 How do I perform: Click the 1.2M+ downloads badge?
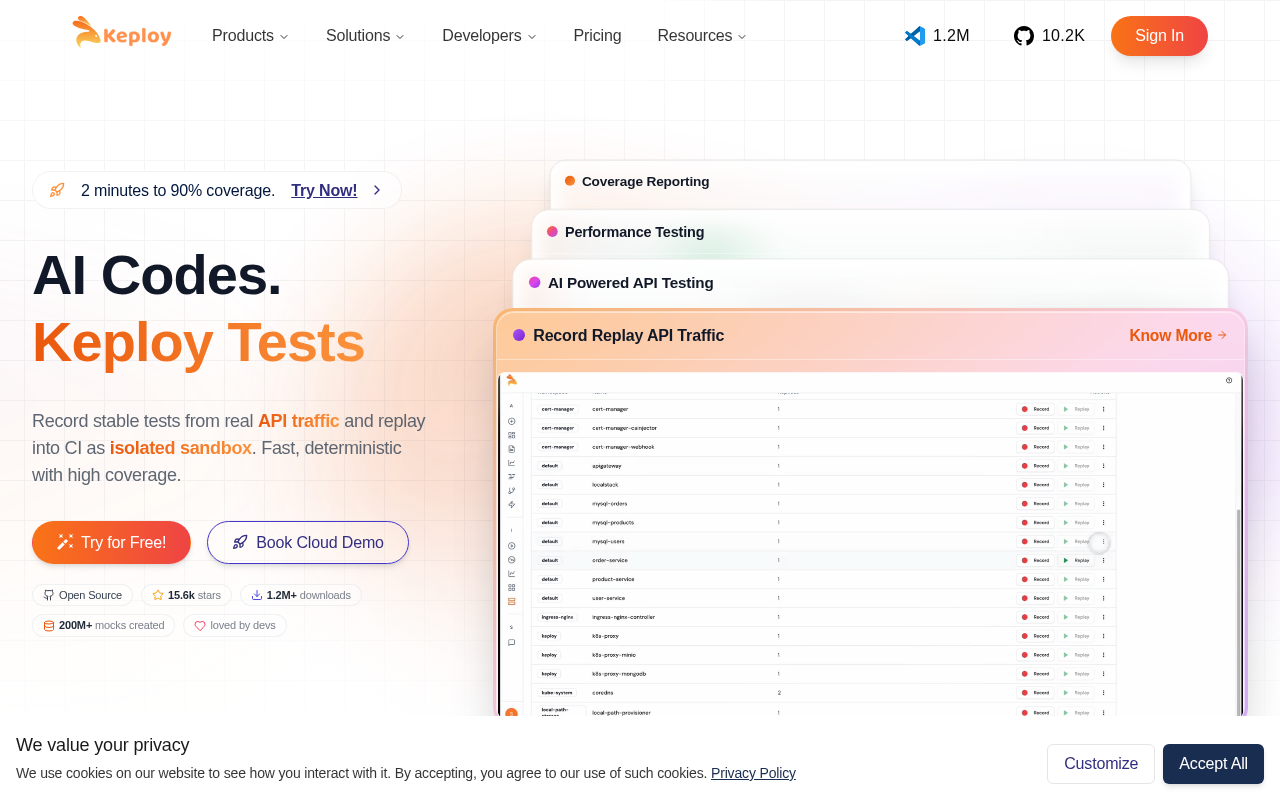pos(300,595)
